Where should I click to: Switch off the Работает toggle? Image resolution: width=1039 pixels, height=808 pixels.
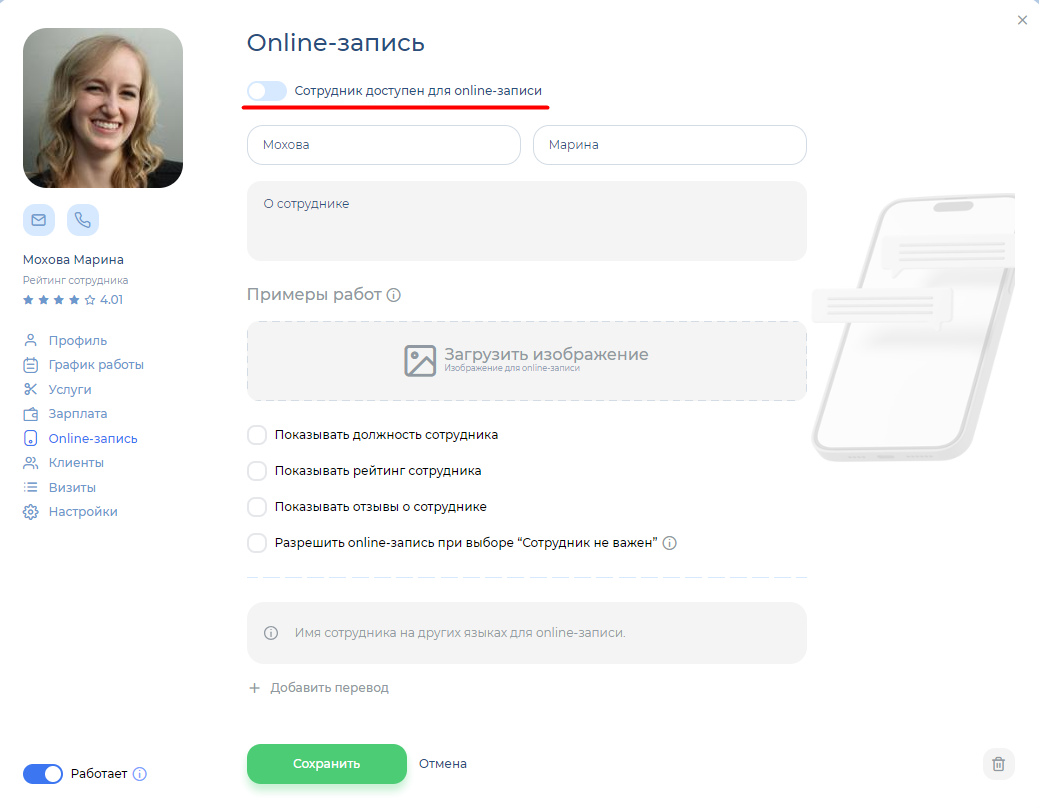(x=43, y=774)
